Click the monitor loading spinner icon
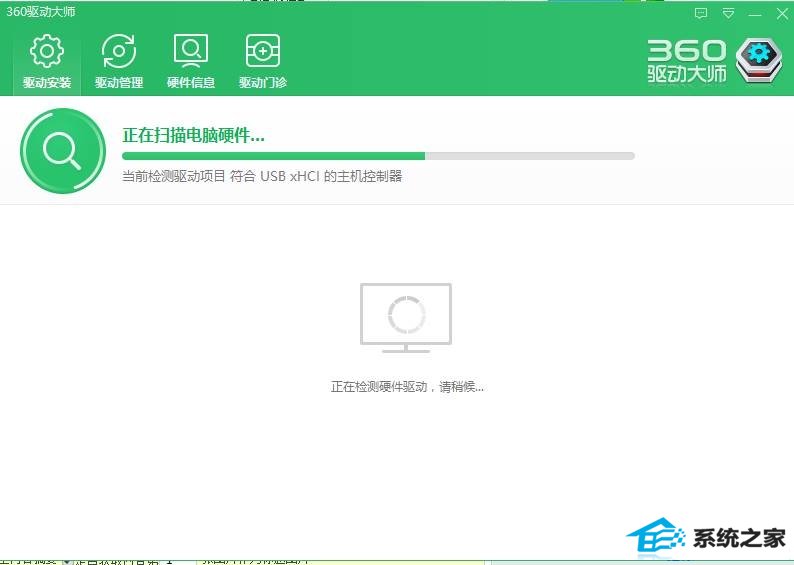794x565 pixels. [x=406, y=317]
